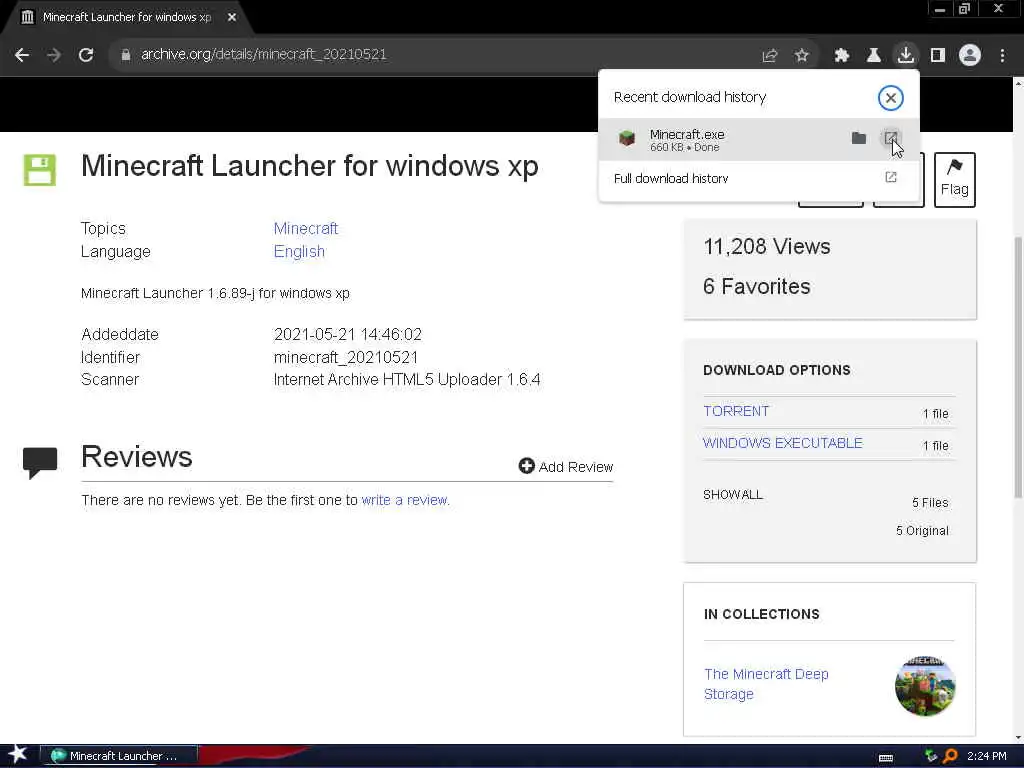Open Minecraft.exe download entry
1024x768 pixels.
pos(759,140)
